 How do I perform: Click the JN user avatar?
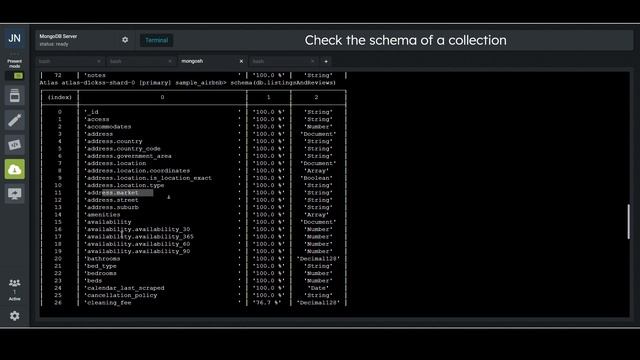coord(15,38)
